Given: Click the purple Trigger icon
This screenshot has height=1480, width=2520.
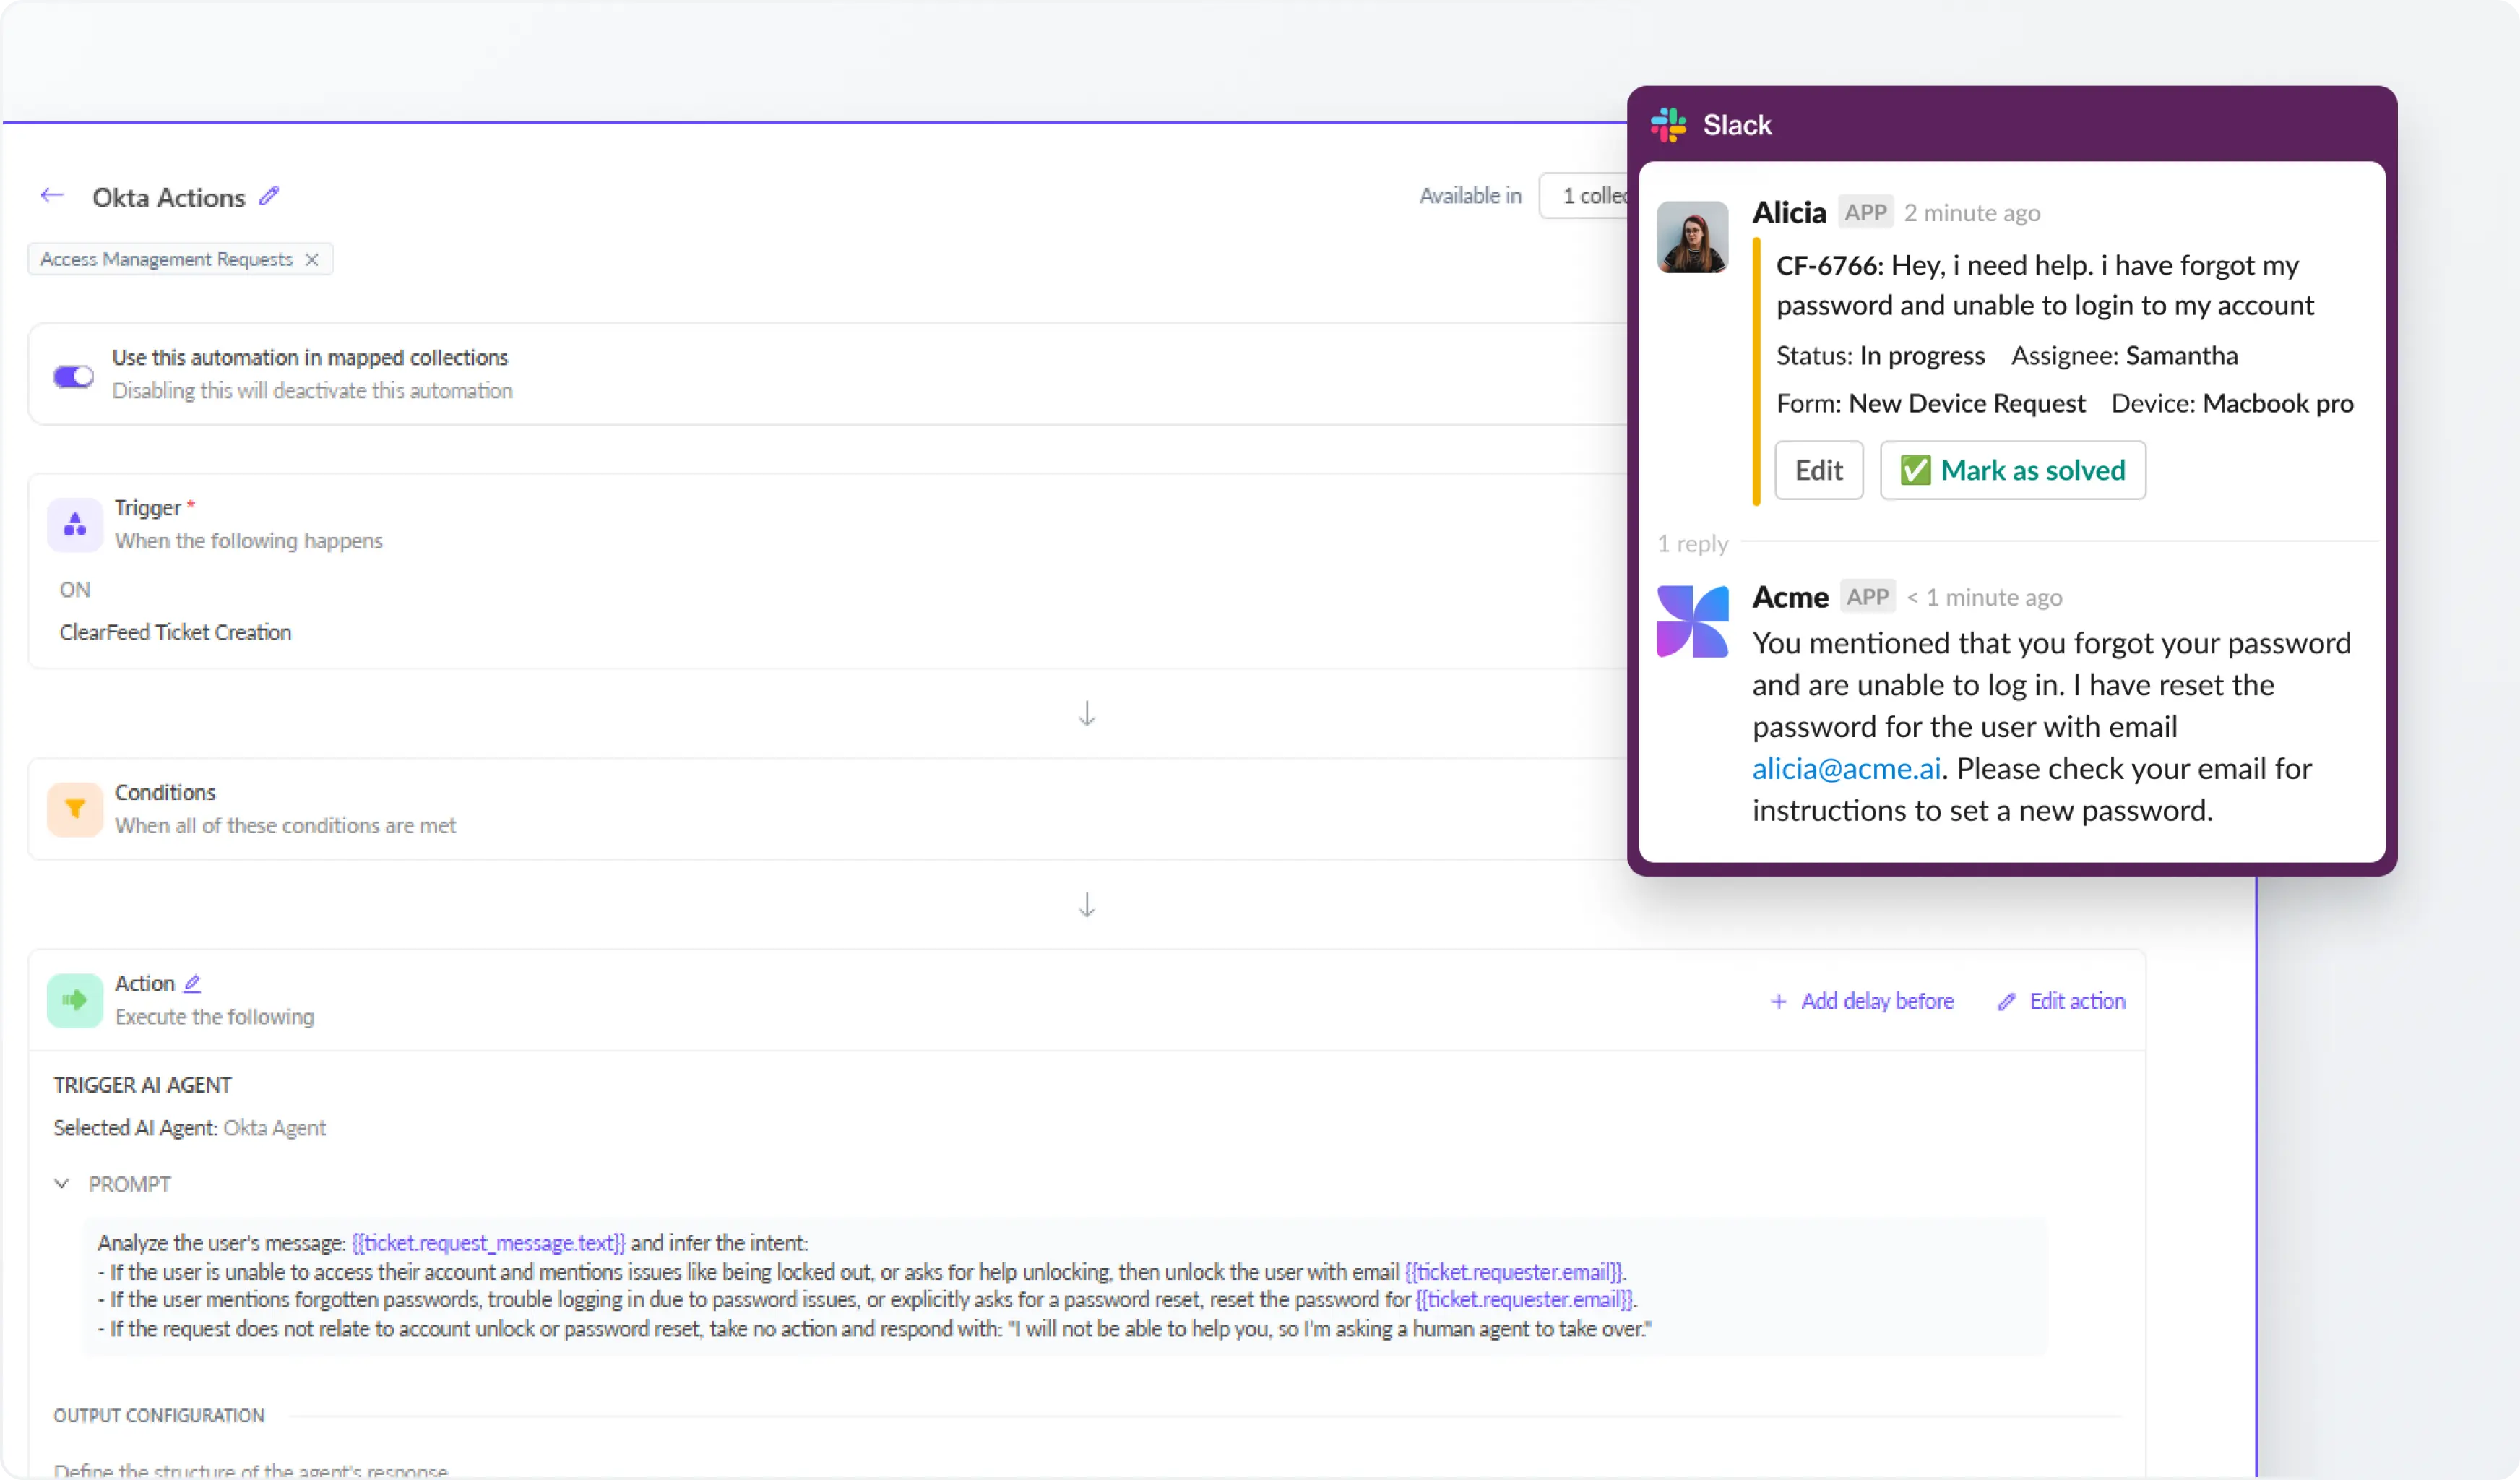Looking at the screenshot, I should [75, 524].
